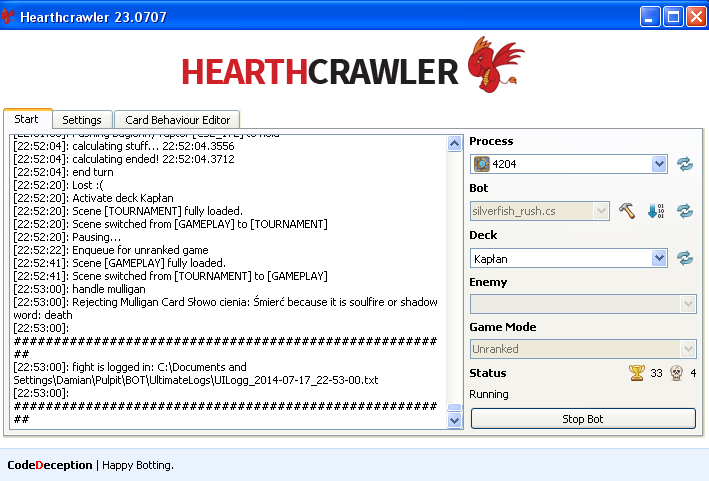709x481 pixels.
Task: Refresh the Deck list
Action: pyautogui.click(x=685, y=258)
